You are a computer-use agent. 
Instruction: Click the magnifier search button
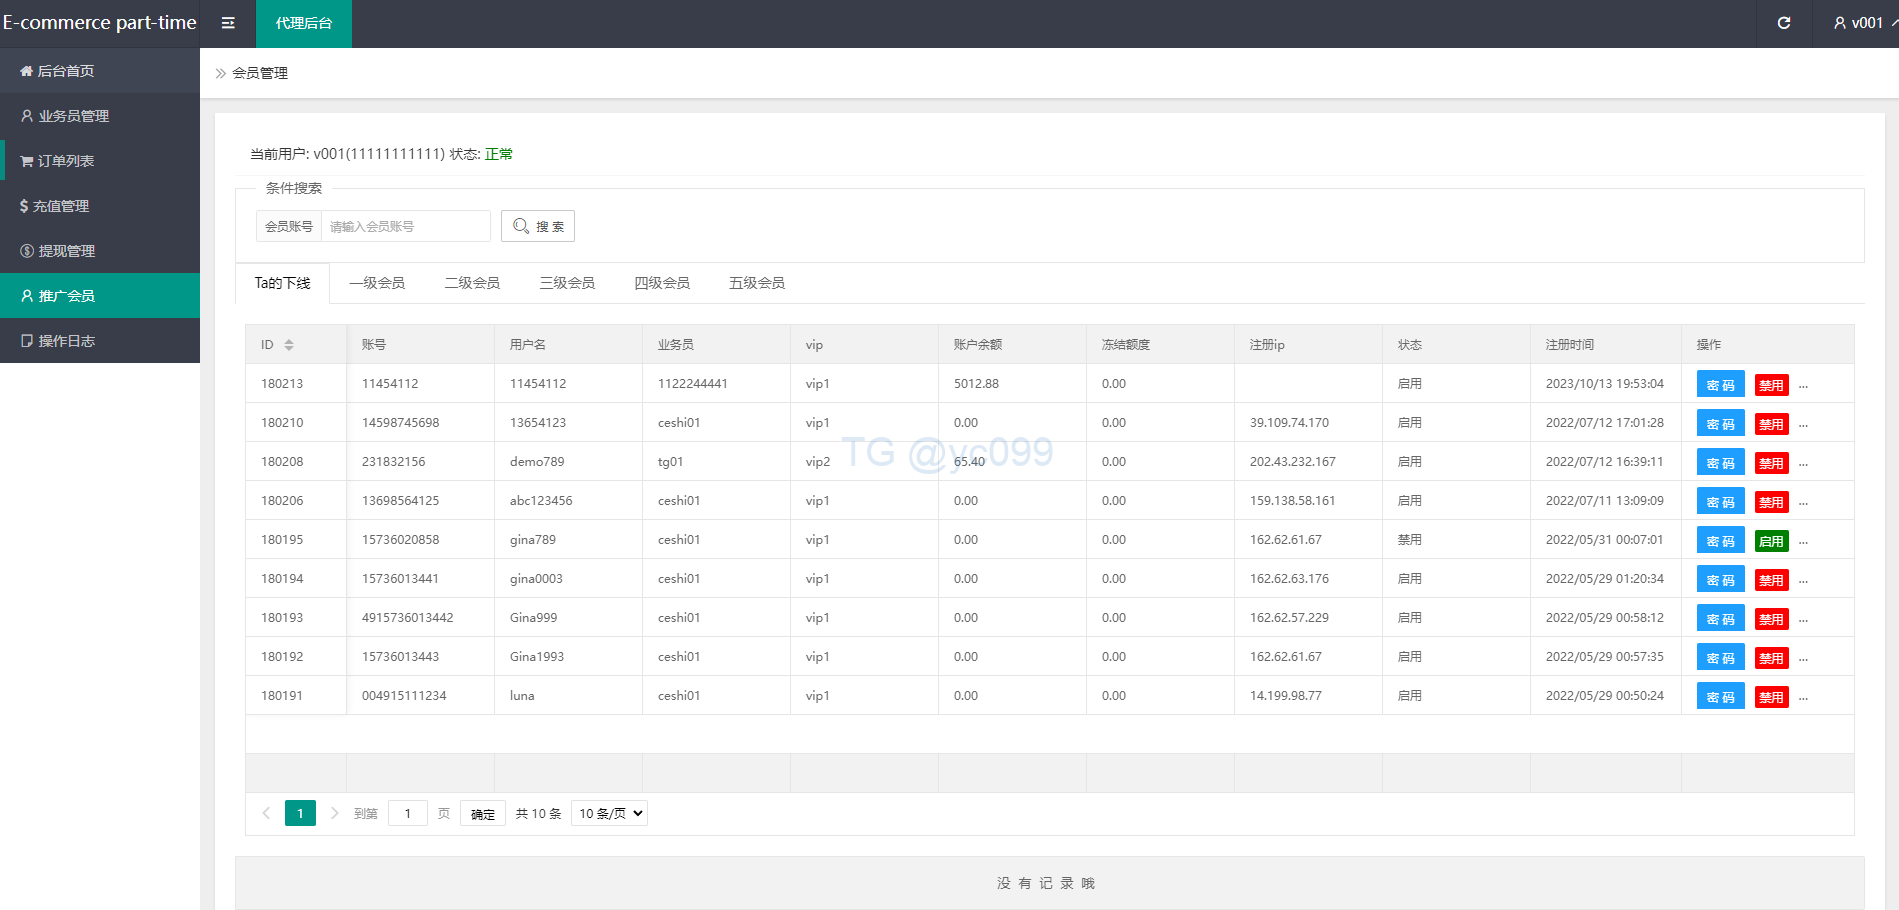coord(538,226)
